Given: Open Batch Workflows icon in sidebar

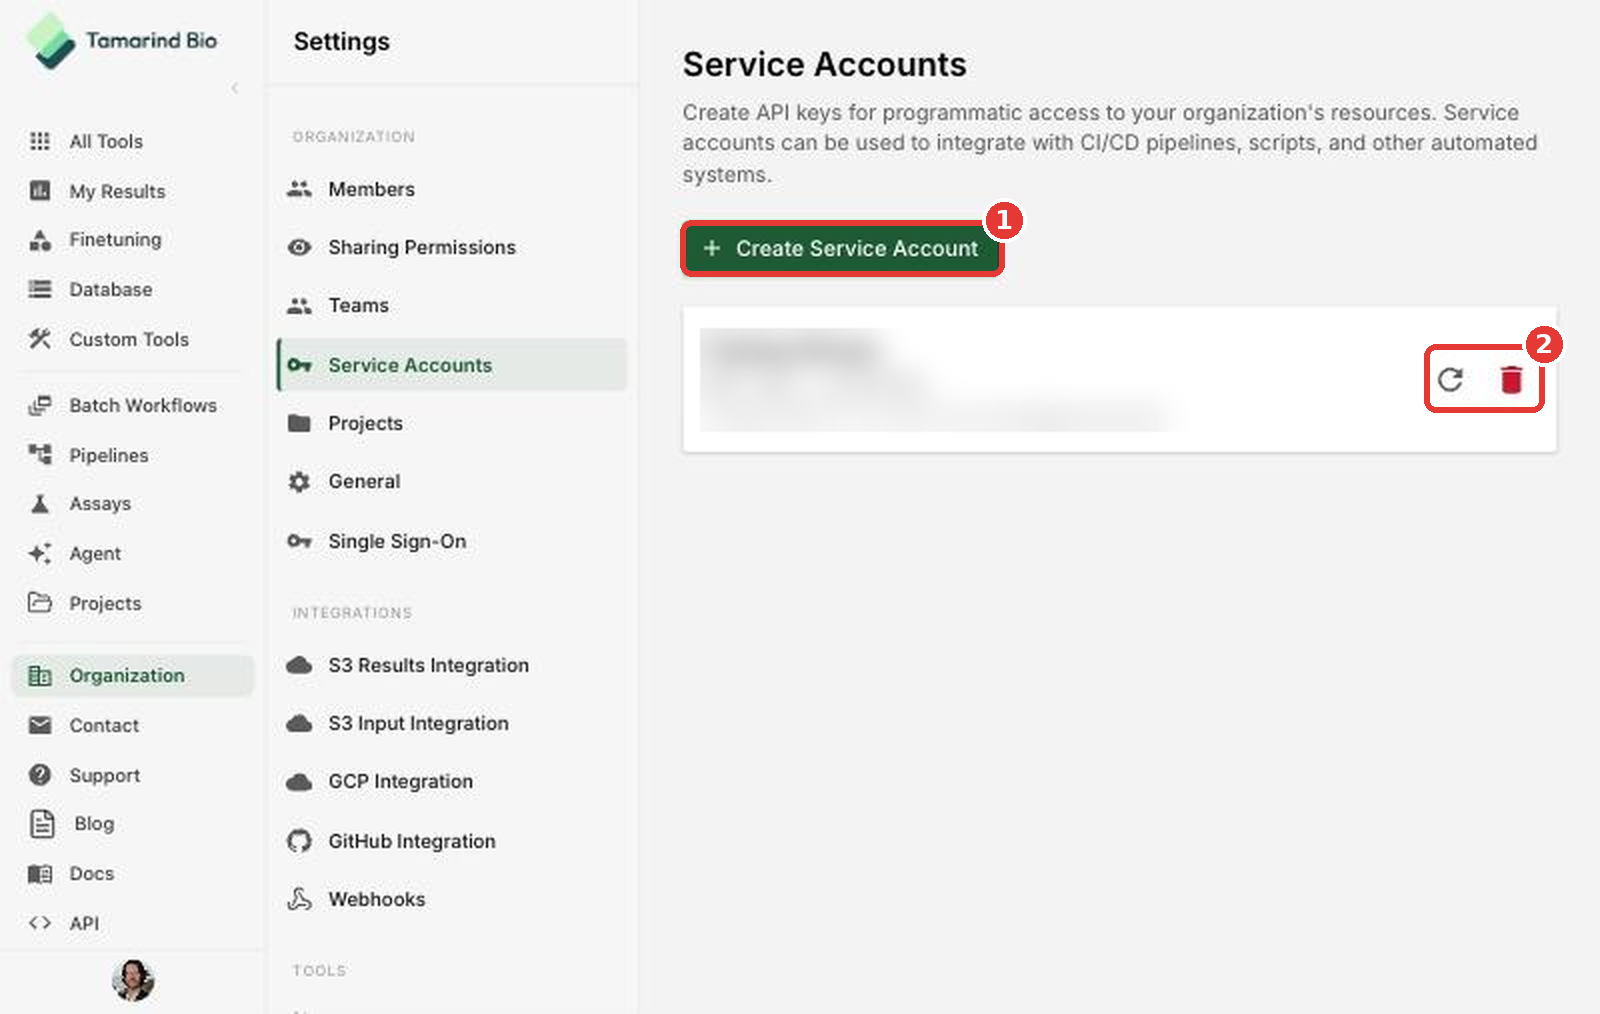Looking at the screenshot, I should coord(40,405).
